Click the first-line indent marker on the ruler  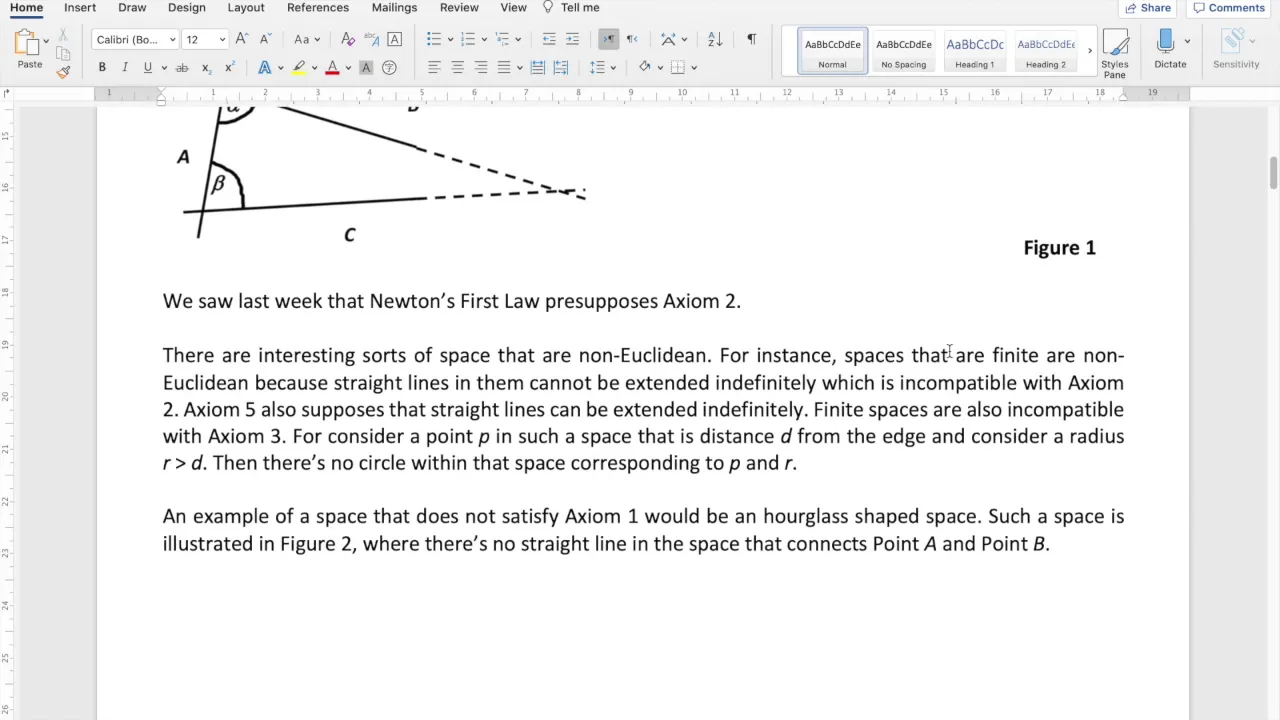click(x=161, y=90)
